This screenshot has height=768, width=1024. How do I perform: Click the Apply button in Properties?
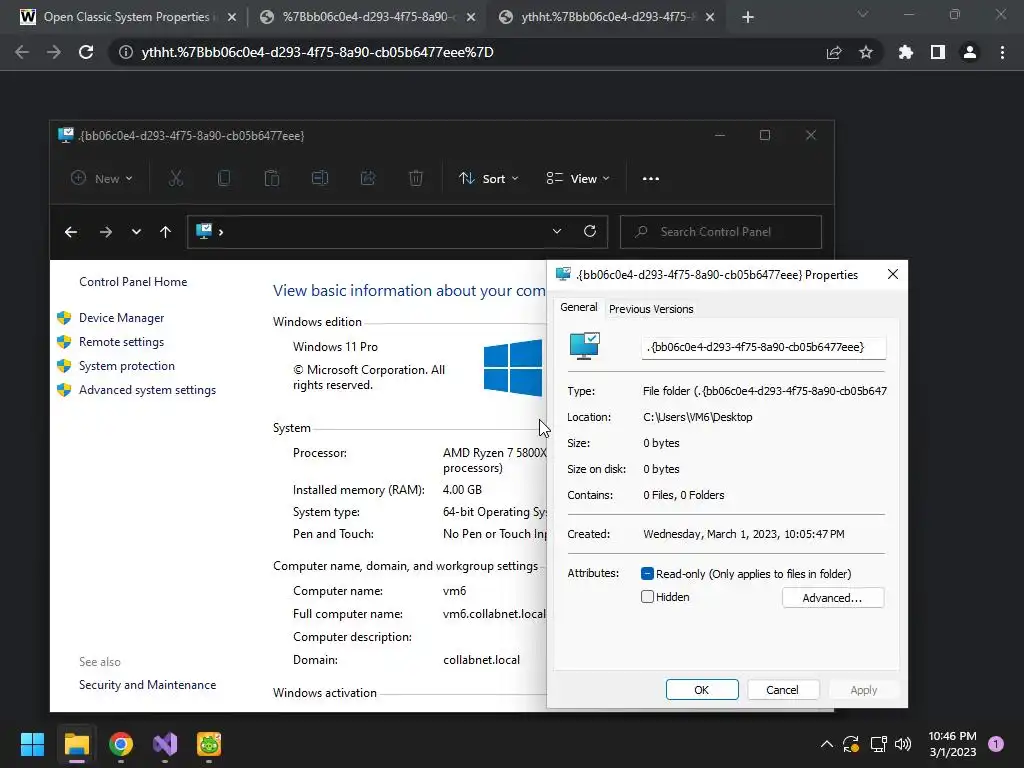[x=863, y=690]
